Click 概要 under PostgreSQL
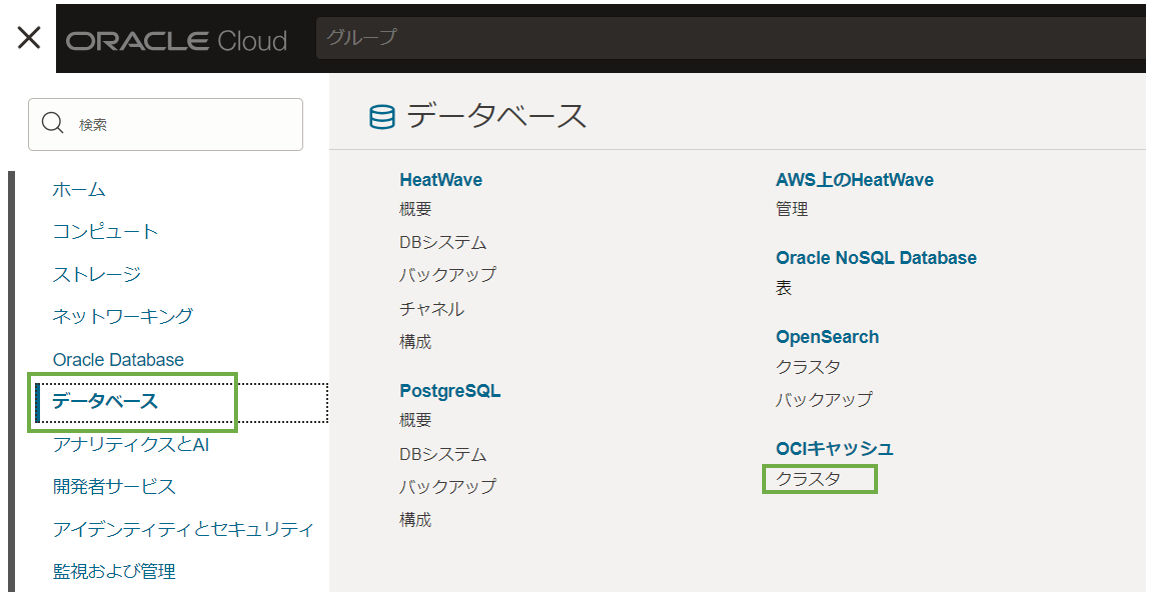This screenshot has width=1153, height=593. (x=415, y=420)
